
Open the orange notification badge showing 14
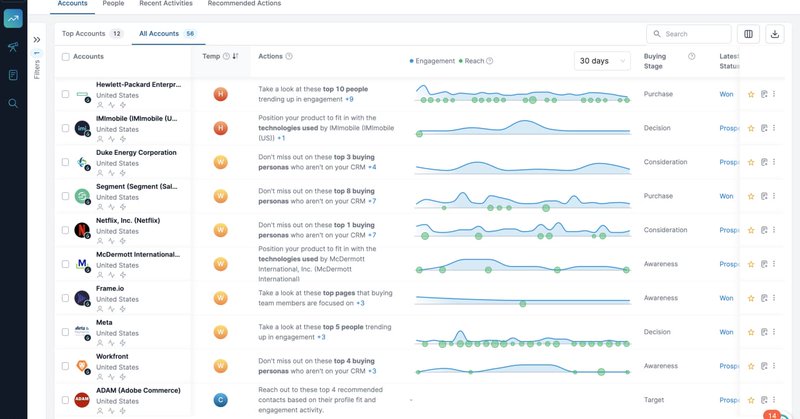click(772, 415)
